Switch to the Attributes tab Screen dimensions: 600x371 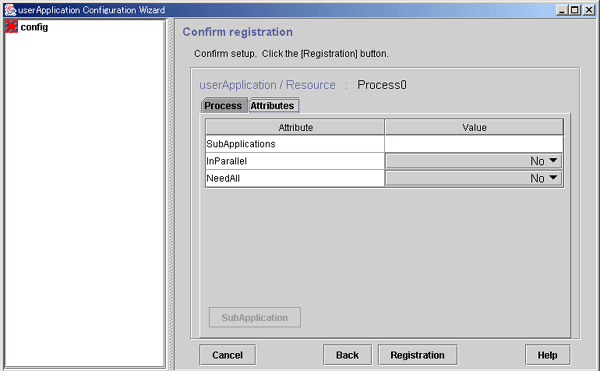point(273,106)
